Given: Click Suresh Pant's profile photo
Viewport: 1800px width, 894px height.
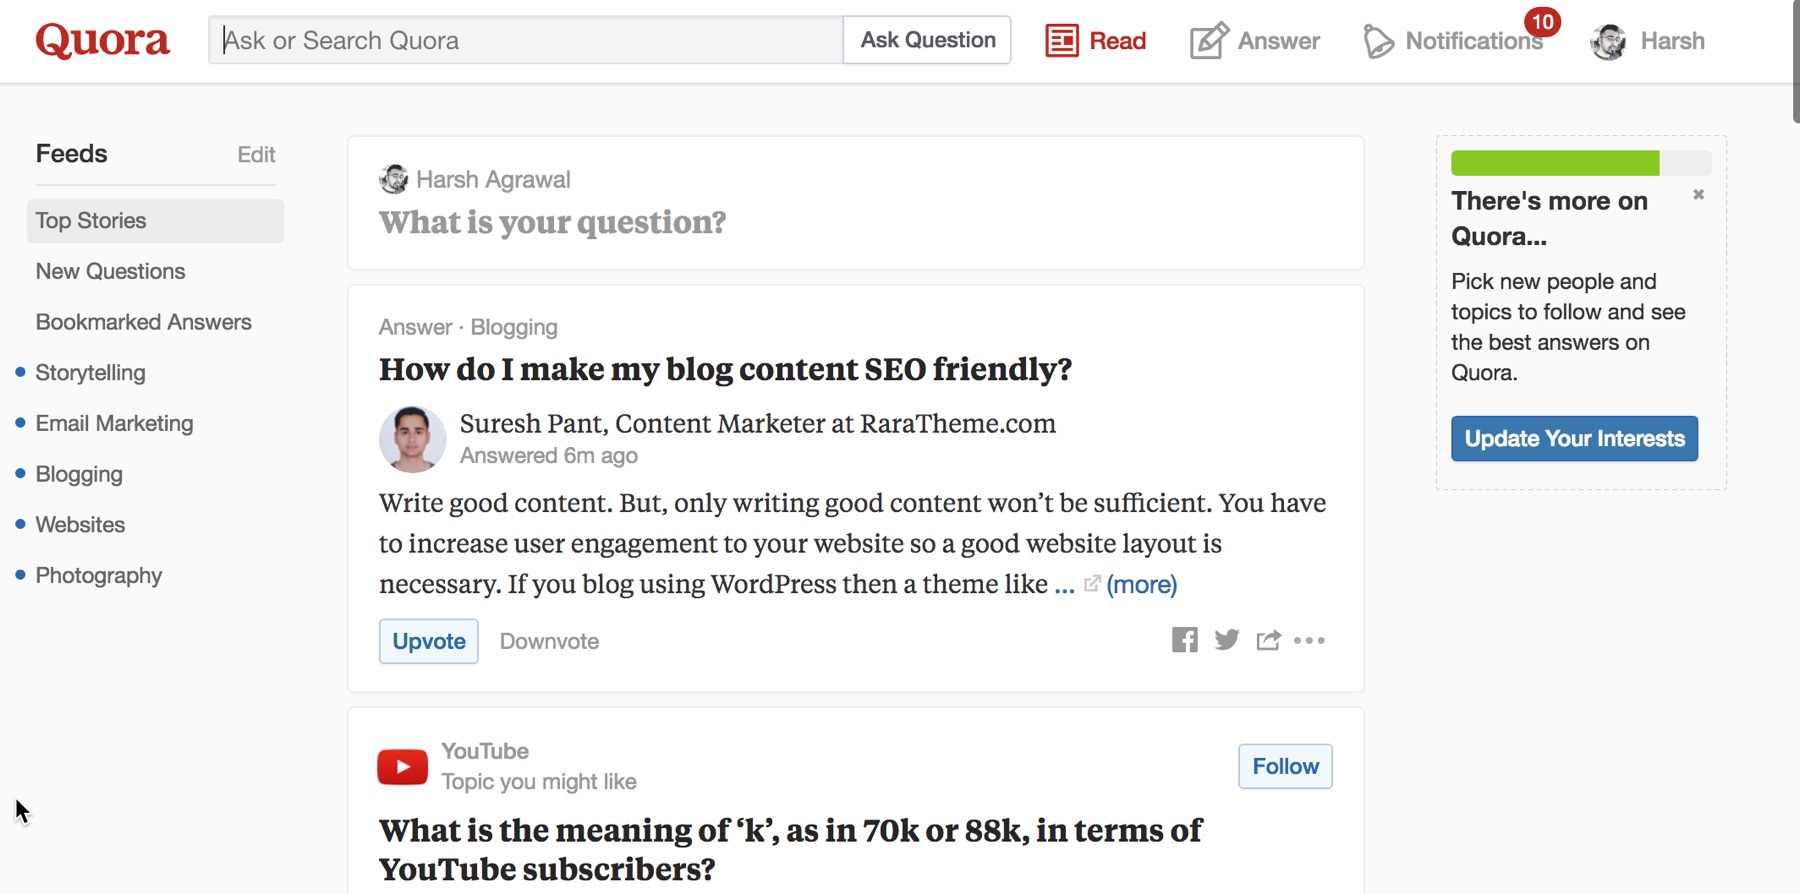Looking at the screenshot, I should coord(412,439).
